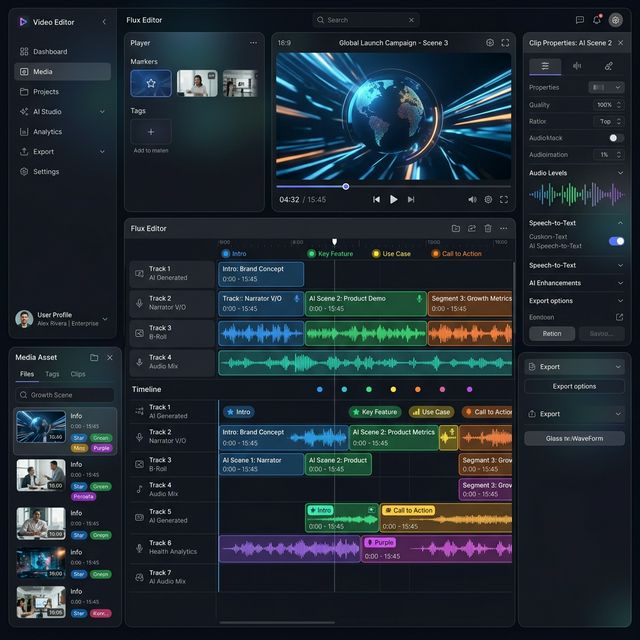This screenshot has height=640, width=640.
Task: Toggle the AudioMack switch
Action: (615, 138)
